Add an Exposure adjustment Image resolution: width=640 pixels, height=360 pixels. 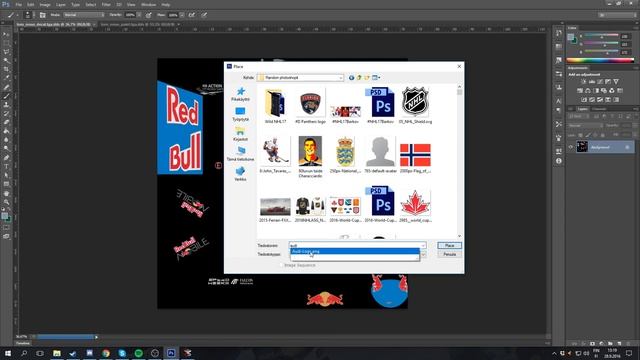608,82
